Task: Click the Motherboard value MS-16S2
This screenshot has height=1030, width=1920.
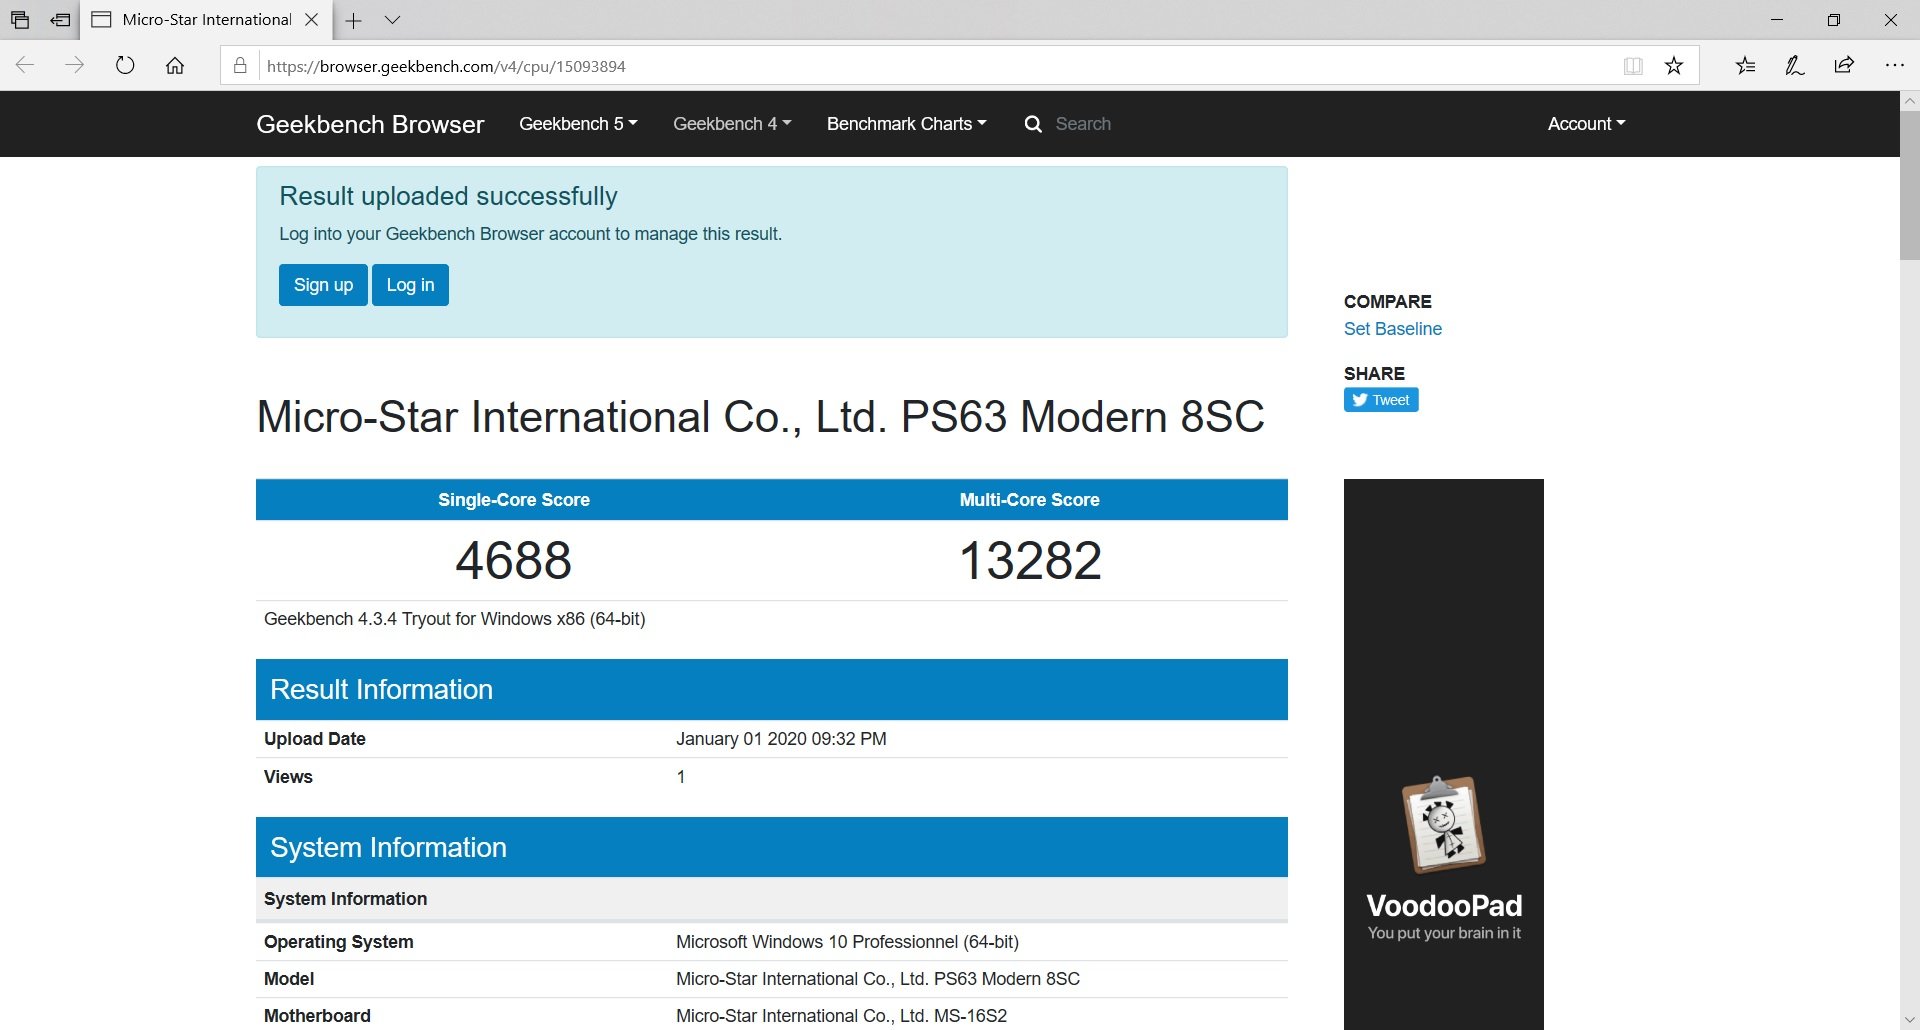Action: point(841,1016)
